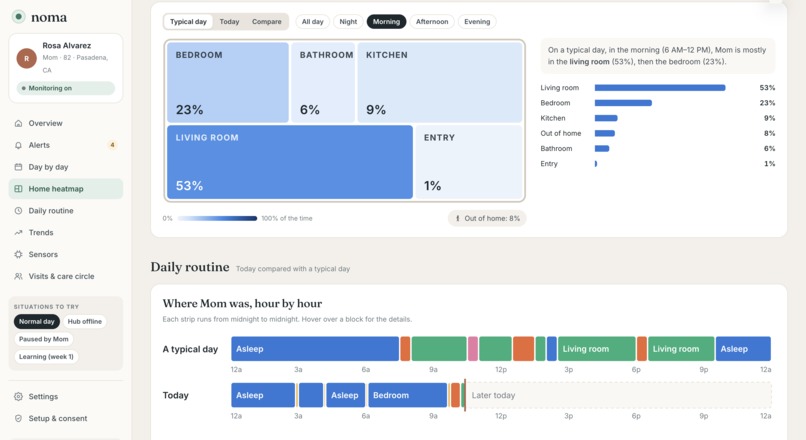The width and height of the screenshot is (806, 440).
Task: Switch to Compare view
Action: click(x=266, y=22)
